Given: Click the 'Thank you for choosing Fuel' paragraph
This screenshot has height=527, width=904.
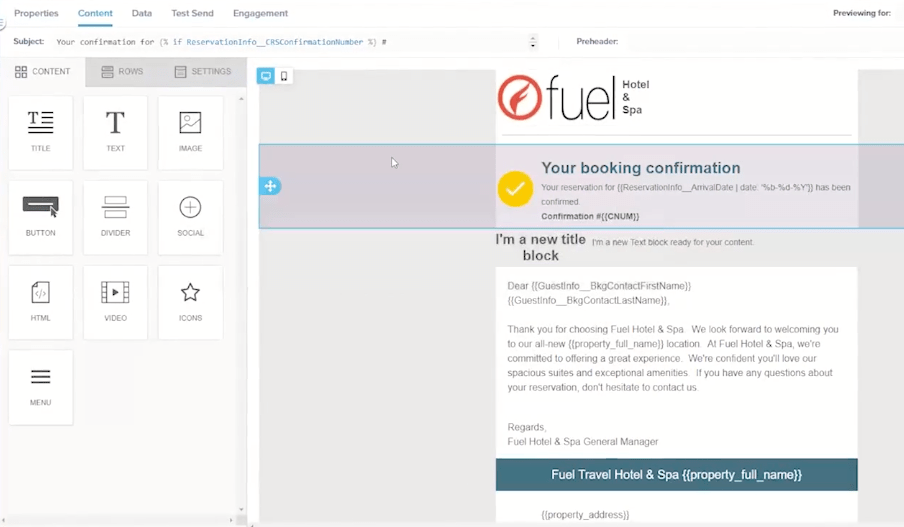Looking at the screenshot, I should (x=673, y=358).
